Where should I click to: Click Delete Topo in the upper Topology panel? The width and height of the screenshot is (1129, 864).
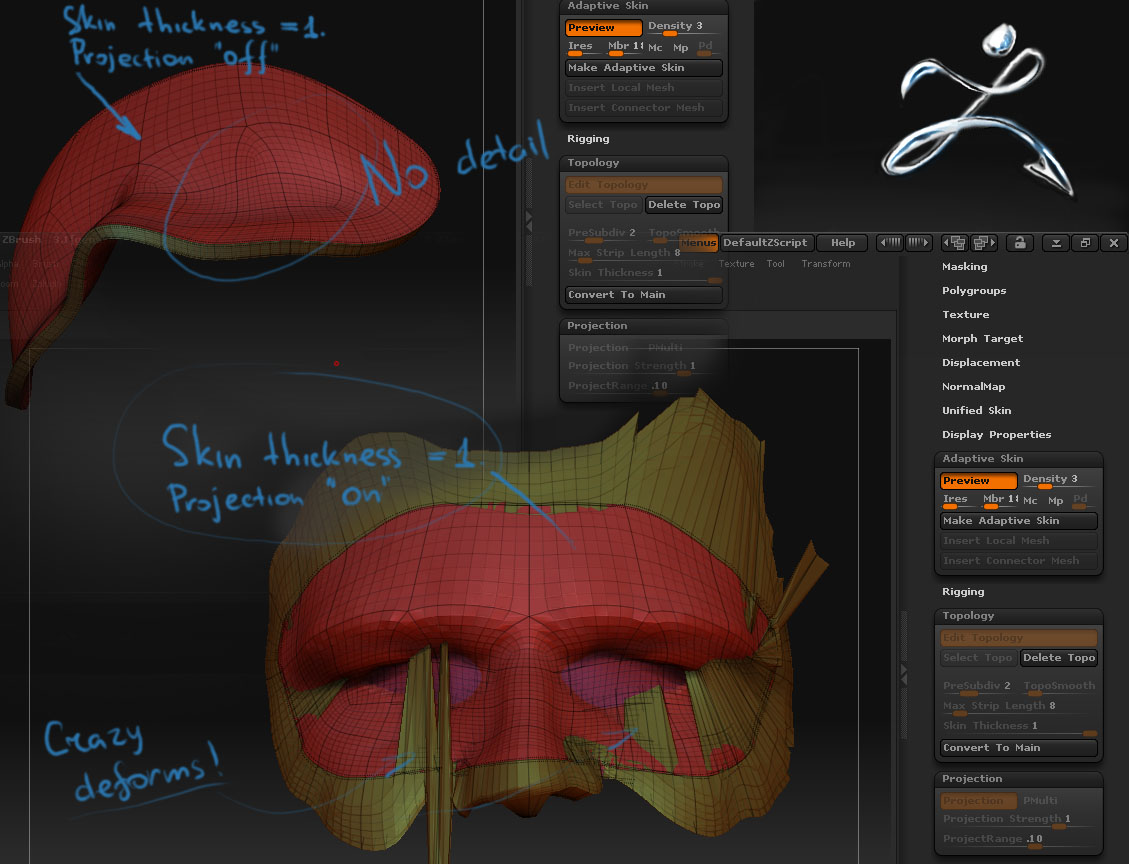point(683,204)
